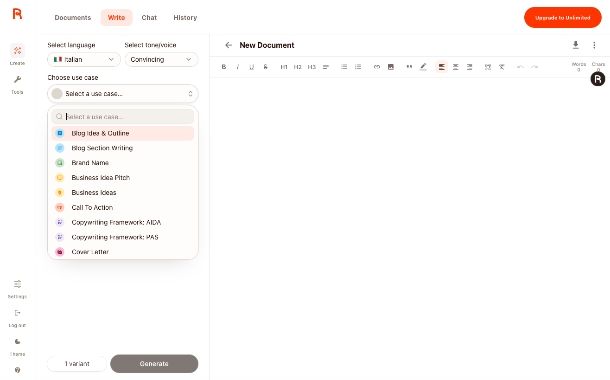610x380 pixels.
Task: Apply Bold formatting in the toolbar
Action: [224, 67]
